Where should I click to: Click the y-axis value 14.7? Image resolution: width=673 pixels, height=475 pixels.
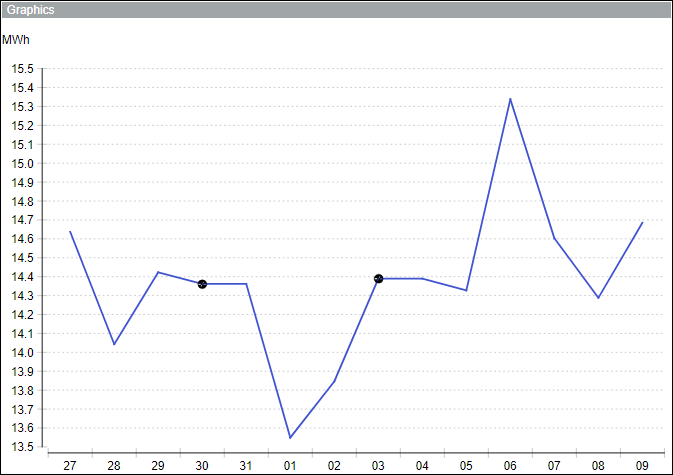coord(22,220)
